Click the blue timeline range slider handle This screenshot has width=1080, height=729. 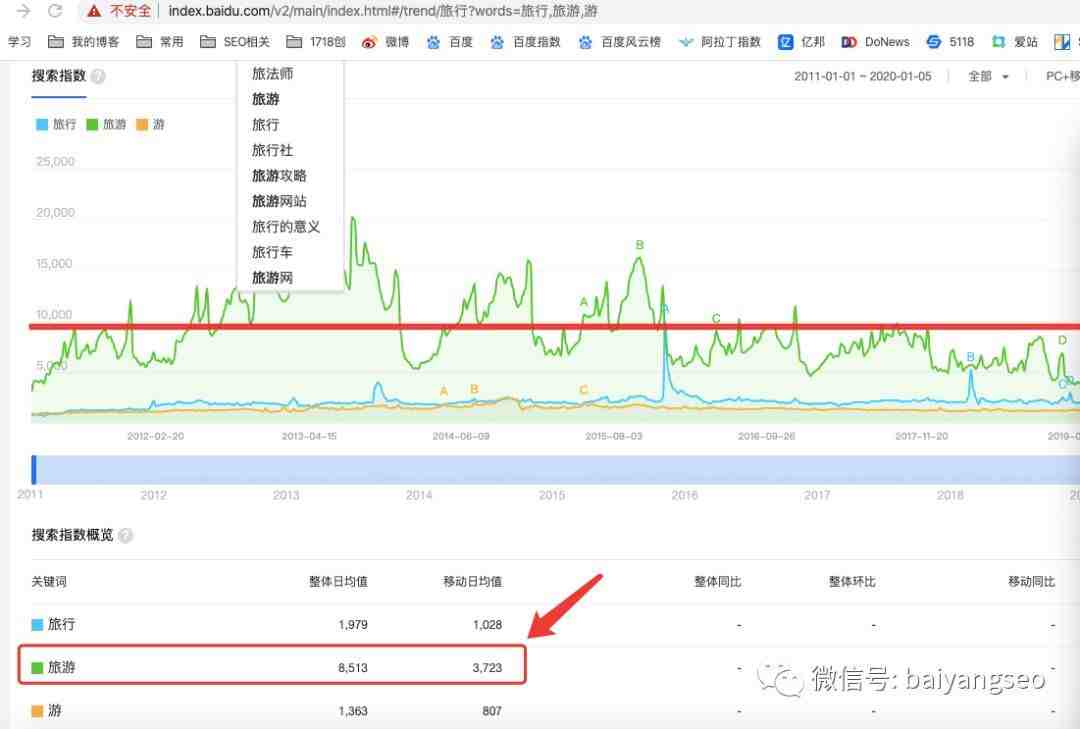tap(34, 470)
